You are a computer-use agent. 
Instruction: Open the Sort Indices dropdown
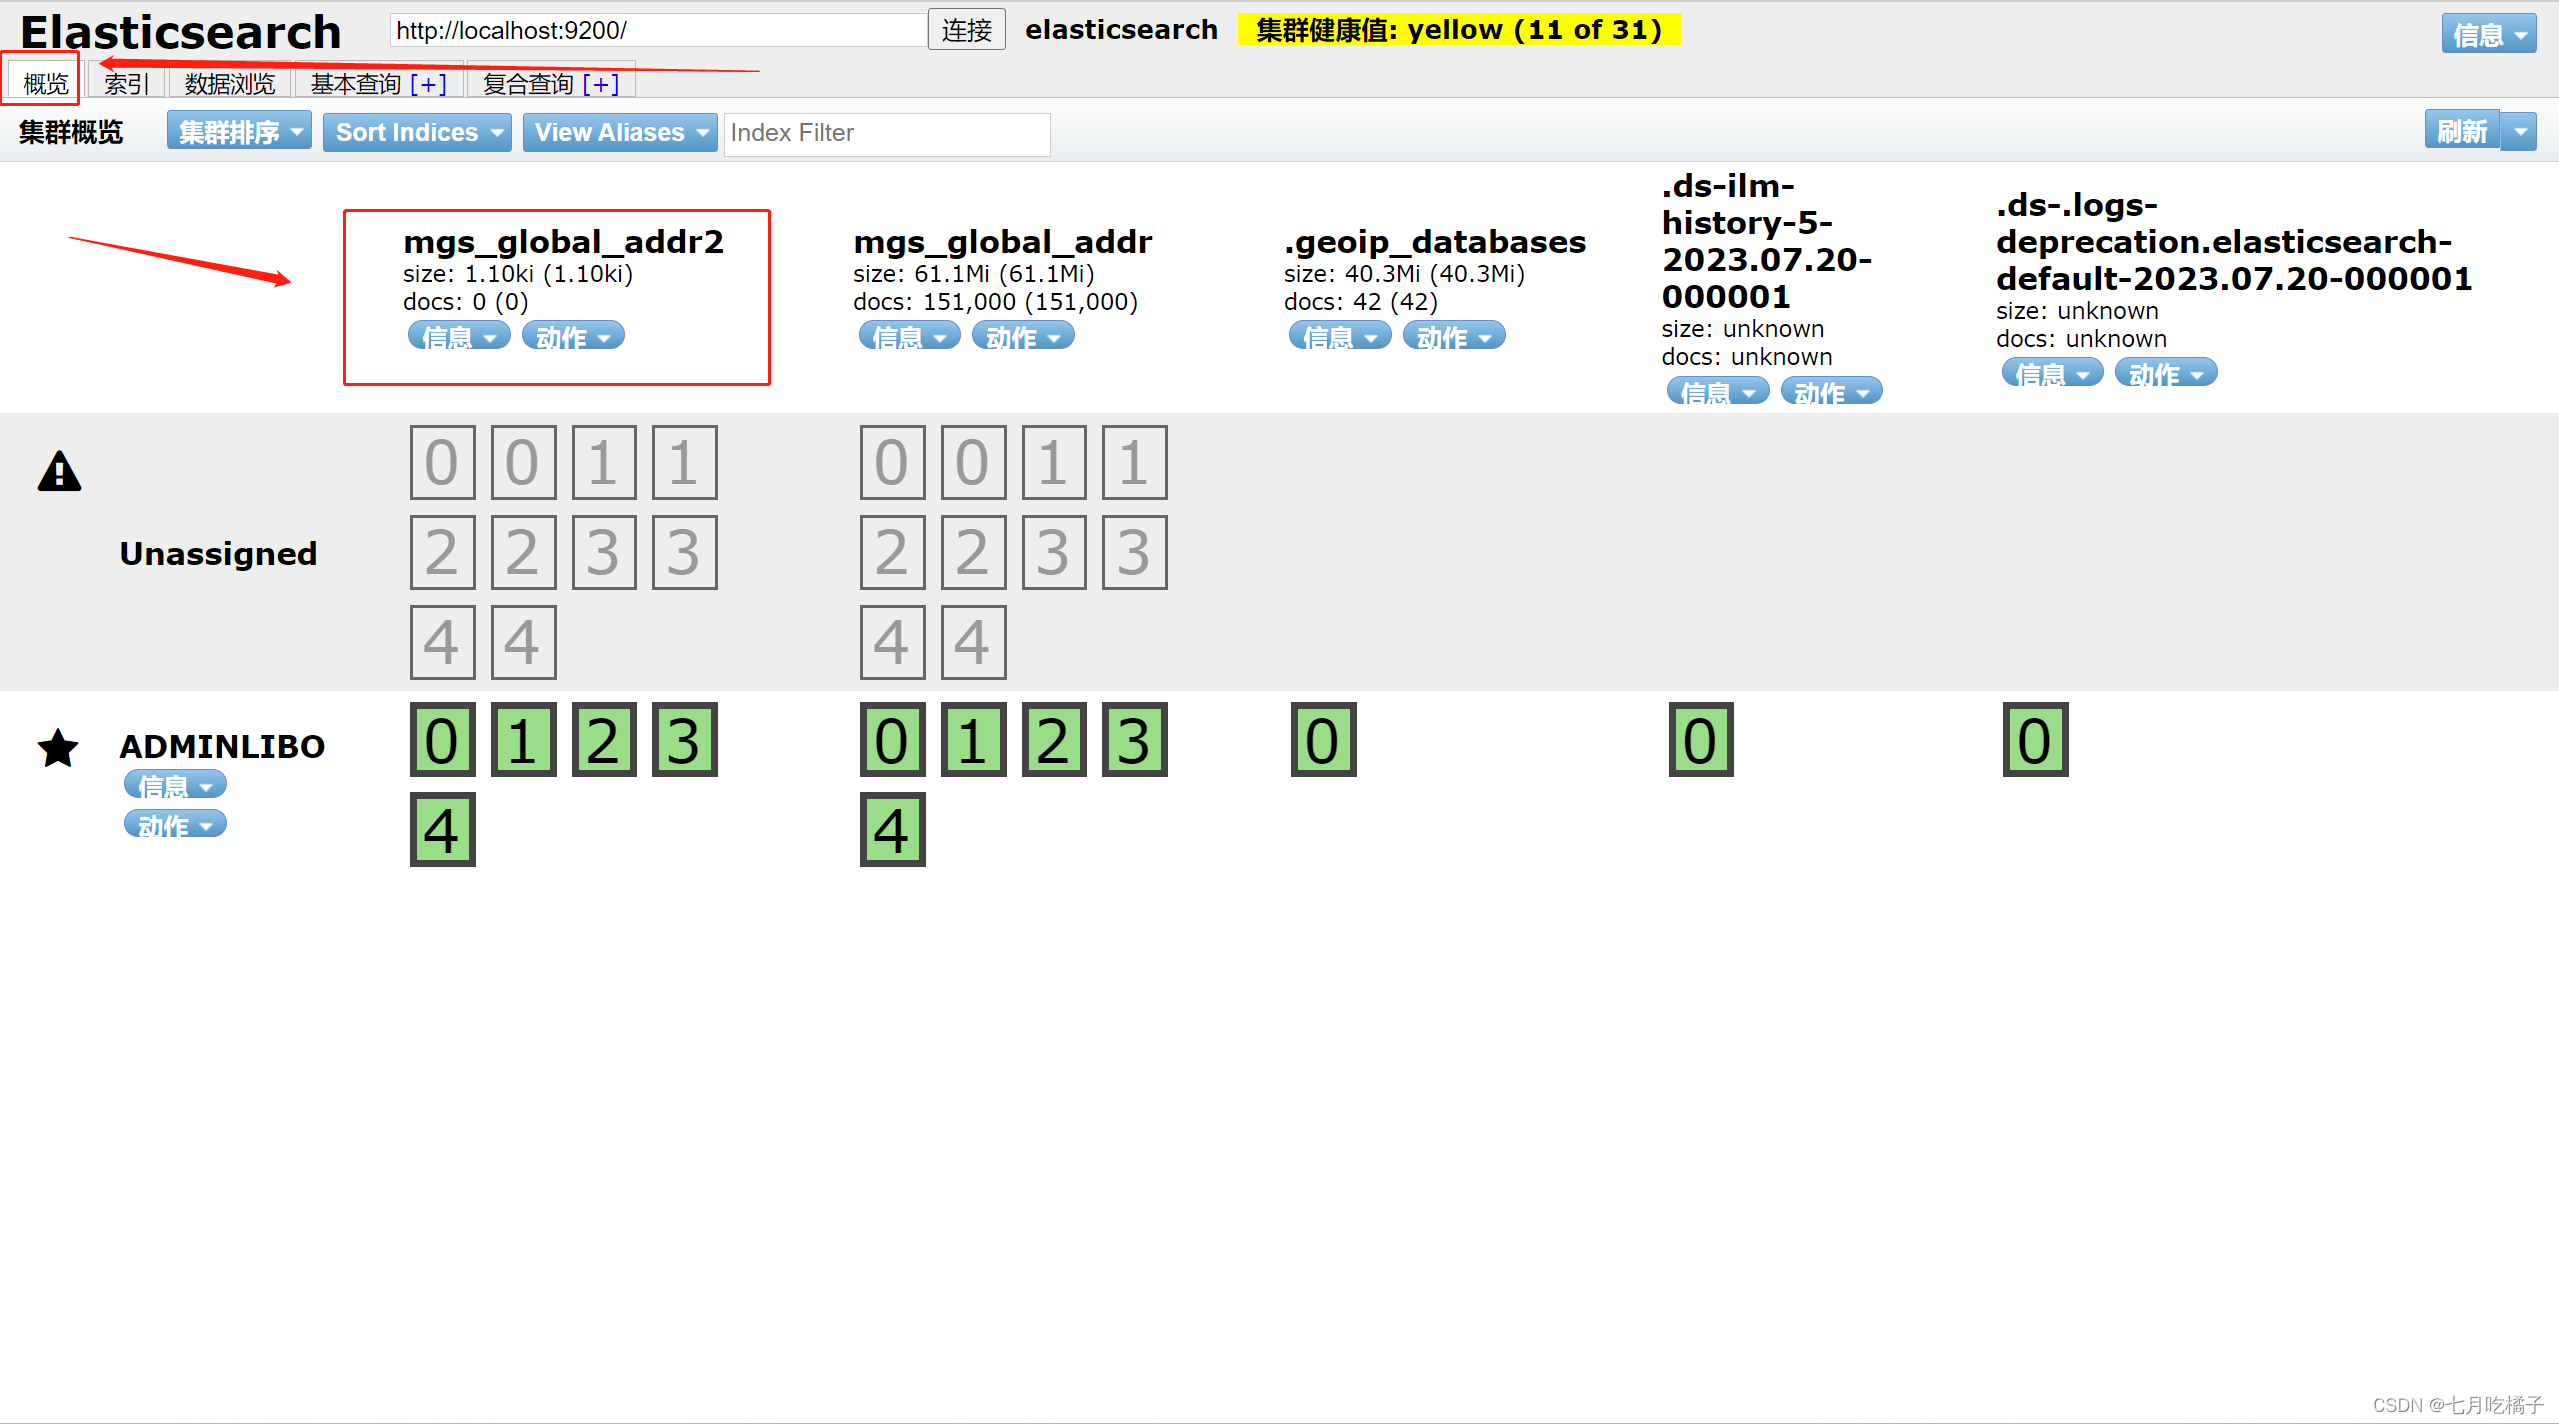(x=417, y=132)
